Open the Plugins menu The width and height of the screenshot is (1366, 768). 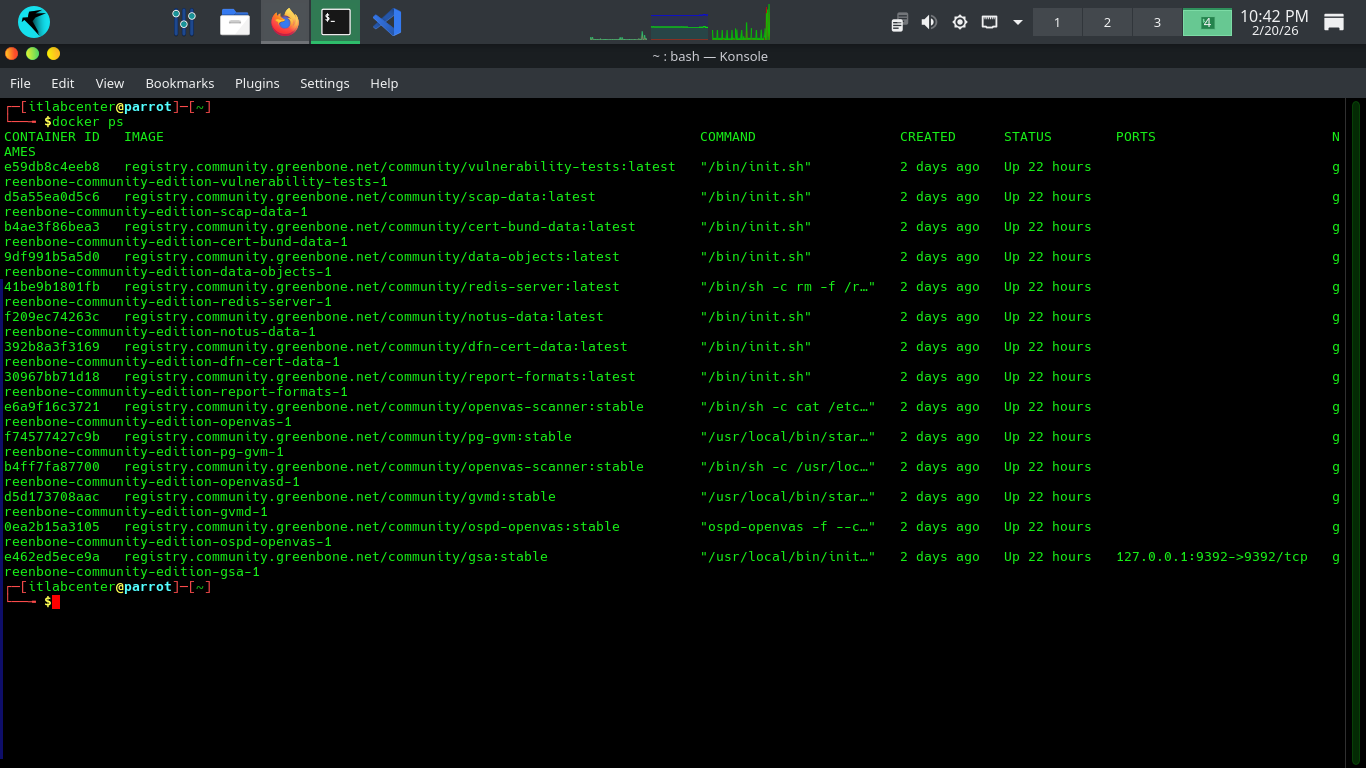point(257,83)
